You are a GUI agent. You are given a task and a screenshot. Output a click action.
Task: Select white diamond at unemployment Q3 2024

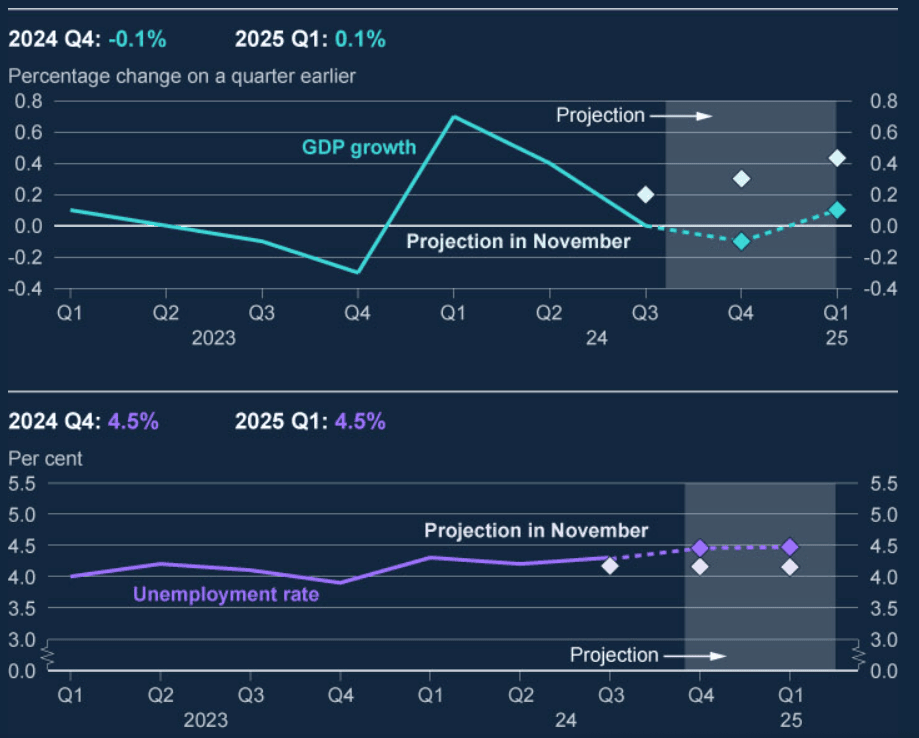[x=610, y=566]
